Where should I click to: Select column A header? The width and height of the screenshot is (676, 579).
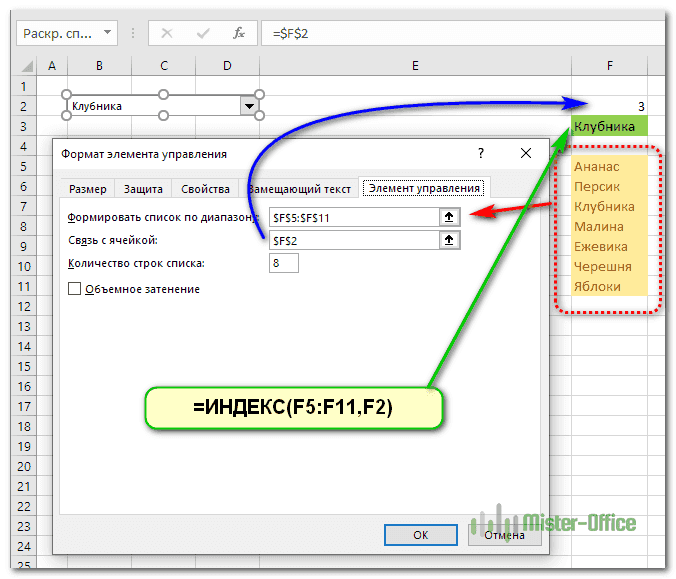[x=52, y=66]
